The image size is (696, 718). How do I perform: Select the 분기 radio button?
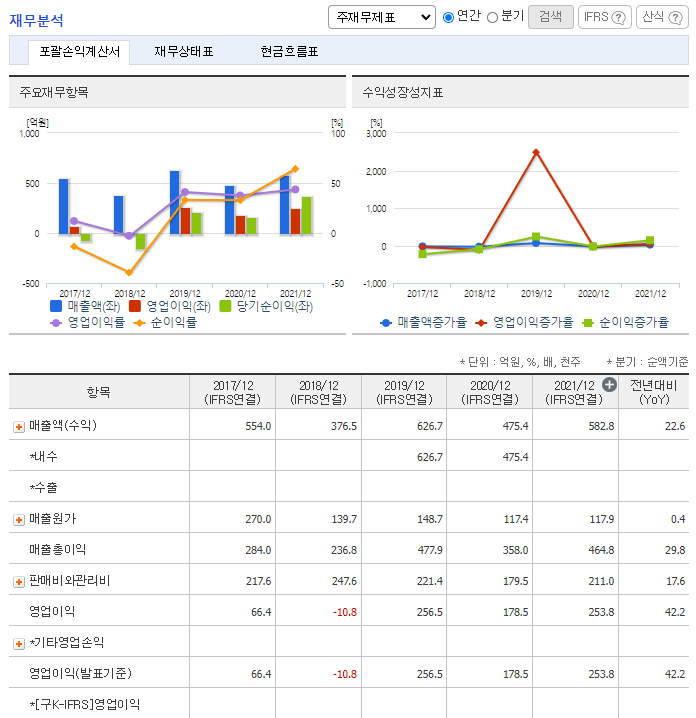coord(492,17)
